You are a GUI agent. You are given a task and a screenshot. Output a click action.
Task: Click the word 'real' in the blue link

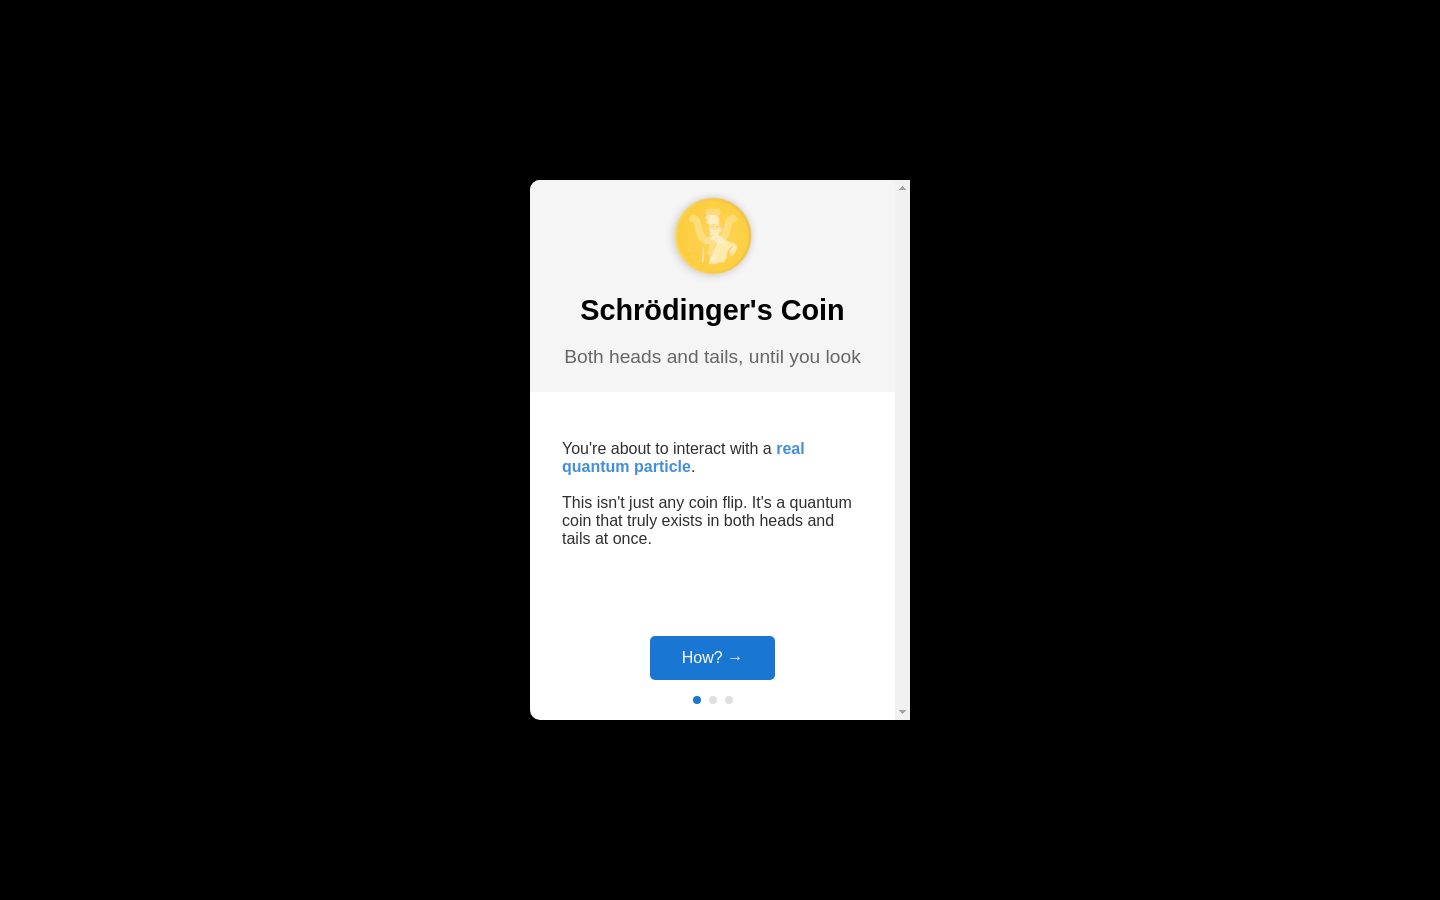click(x=790, y=449)
